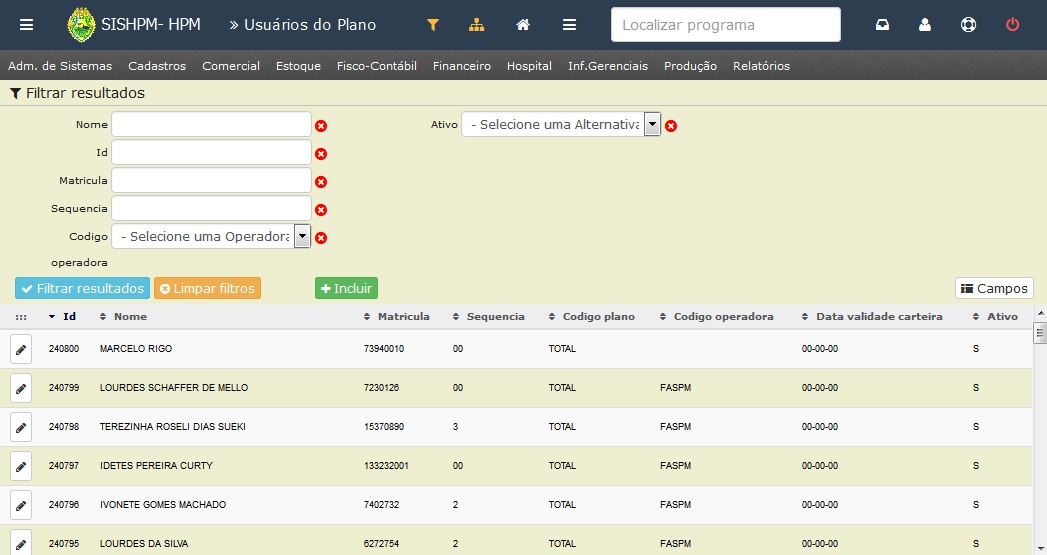The width and height of the screenshot is (1047, 555).
Task: Edit MARCELO RIGO row pencil icon
Action: (x=21, y=349)
